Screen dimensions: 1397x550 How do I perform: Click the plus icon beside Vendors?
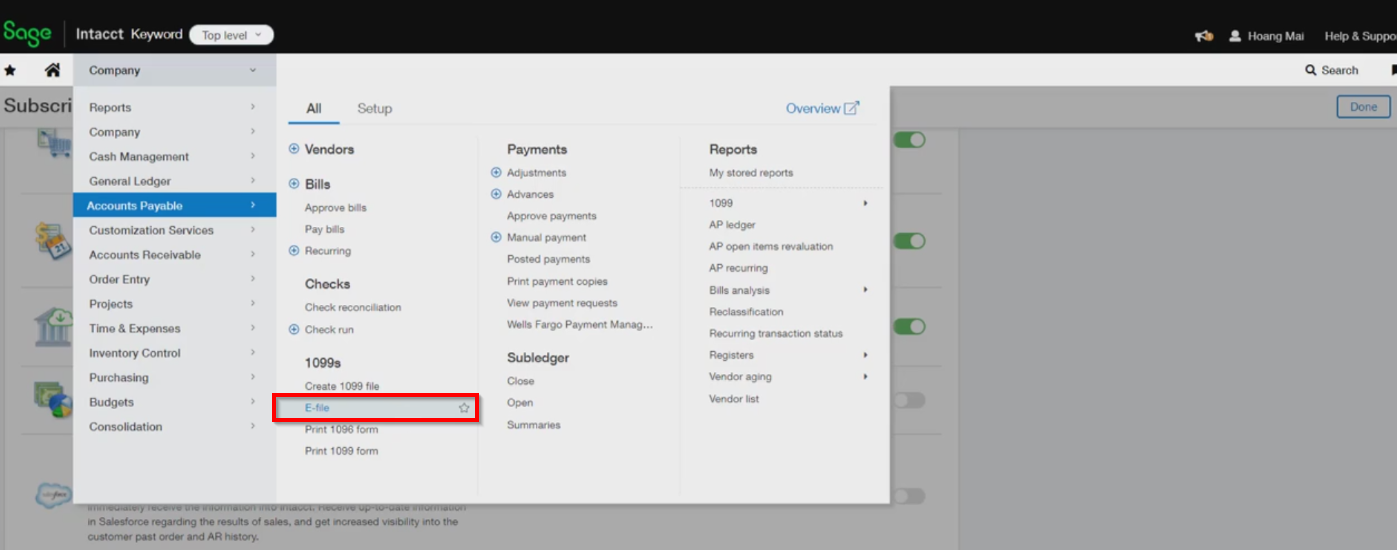point(294,149)
